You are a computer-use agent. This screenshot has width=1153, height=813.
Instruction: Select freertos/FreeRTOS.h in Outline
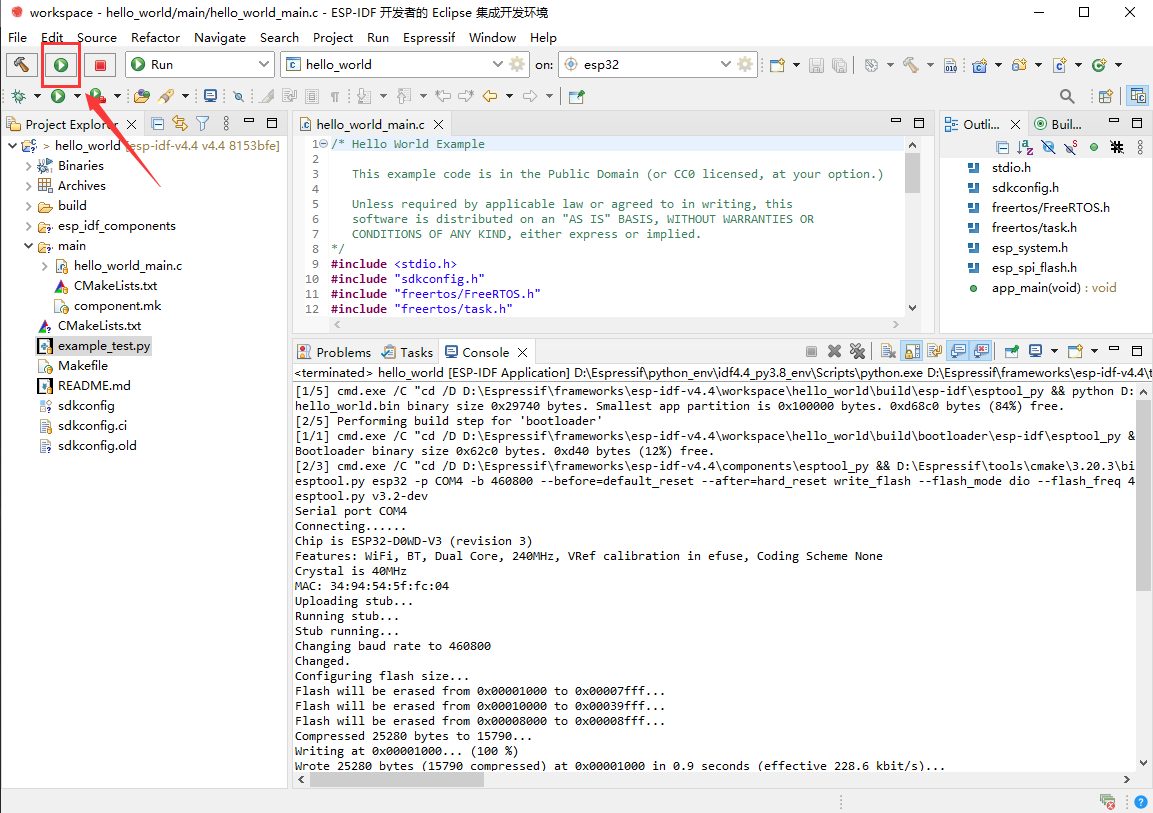click(x=1050, y=207)
